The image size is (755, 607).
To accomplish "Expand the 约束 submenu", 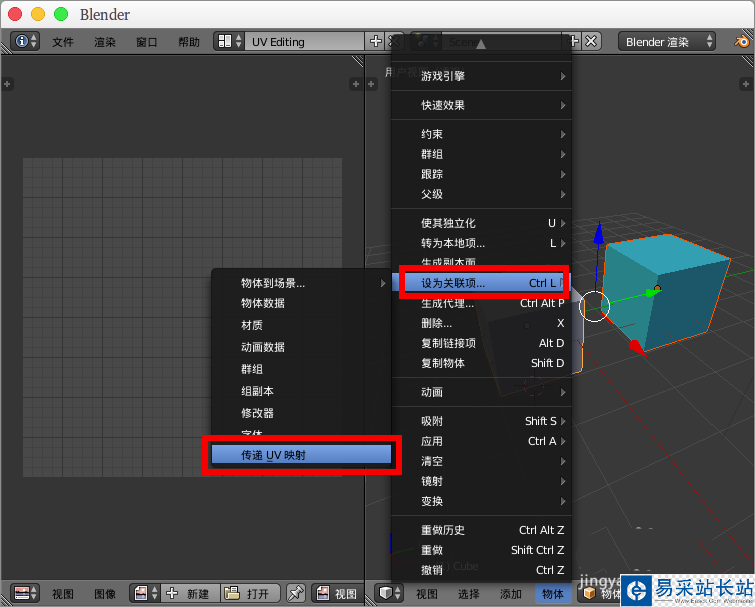I will click(x=482, y=134).
